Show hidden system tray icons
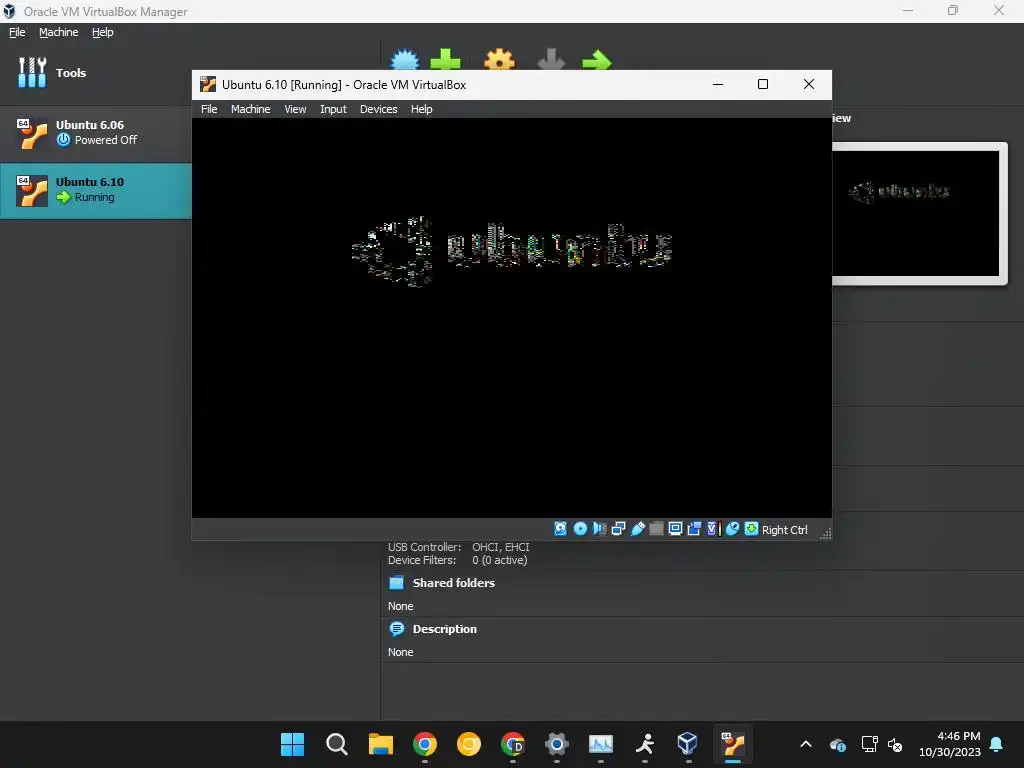 pyautogui.click(x=806, y=744)
